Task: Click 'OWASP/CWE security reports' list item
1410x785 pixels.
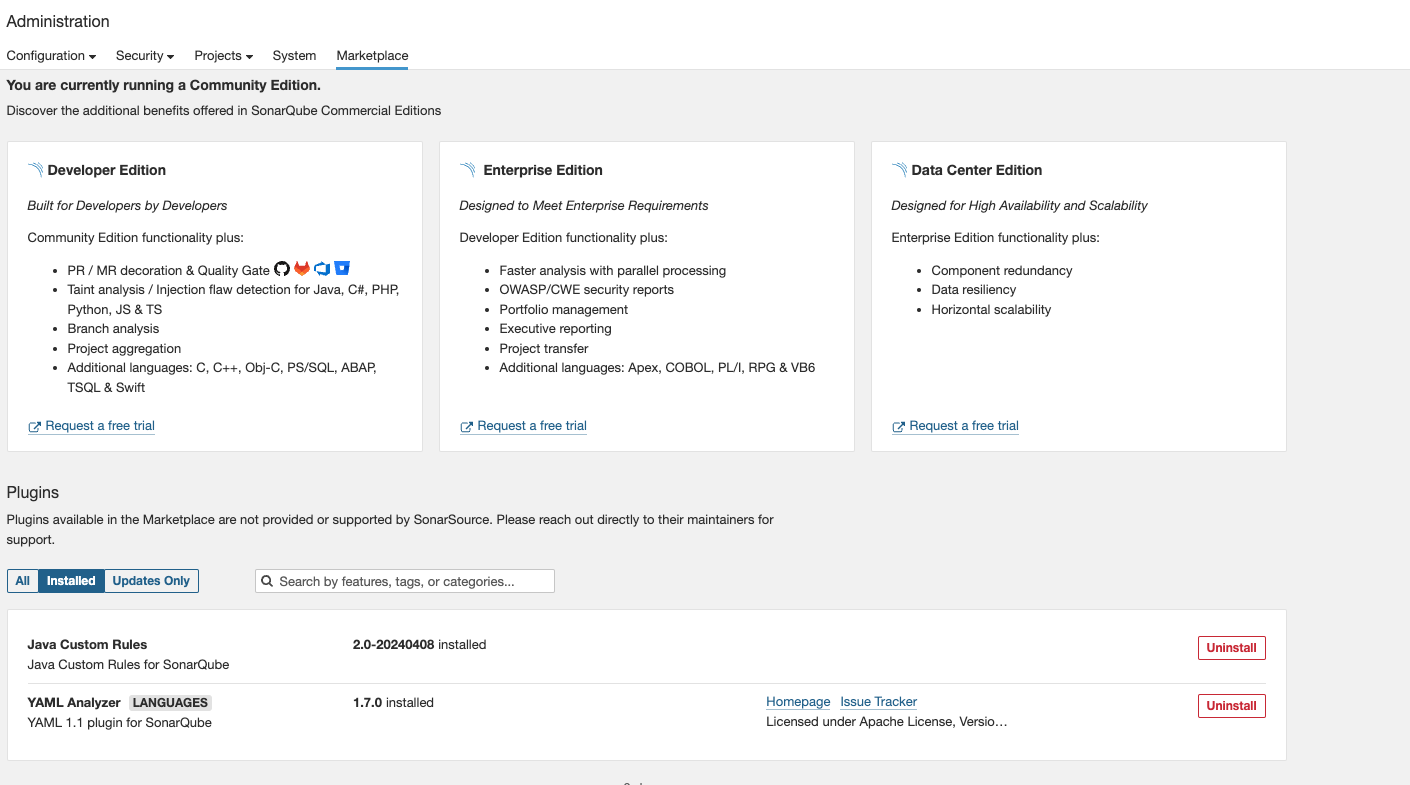Action: (x=587, y=290)
